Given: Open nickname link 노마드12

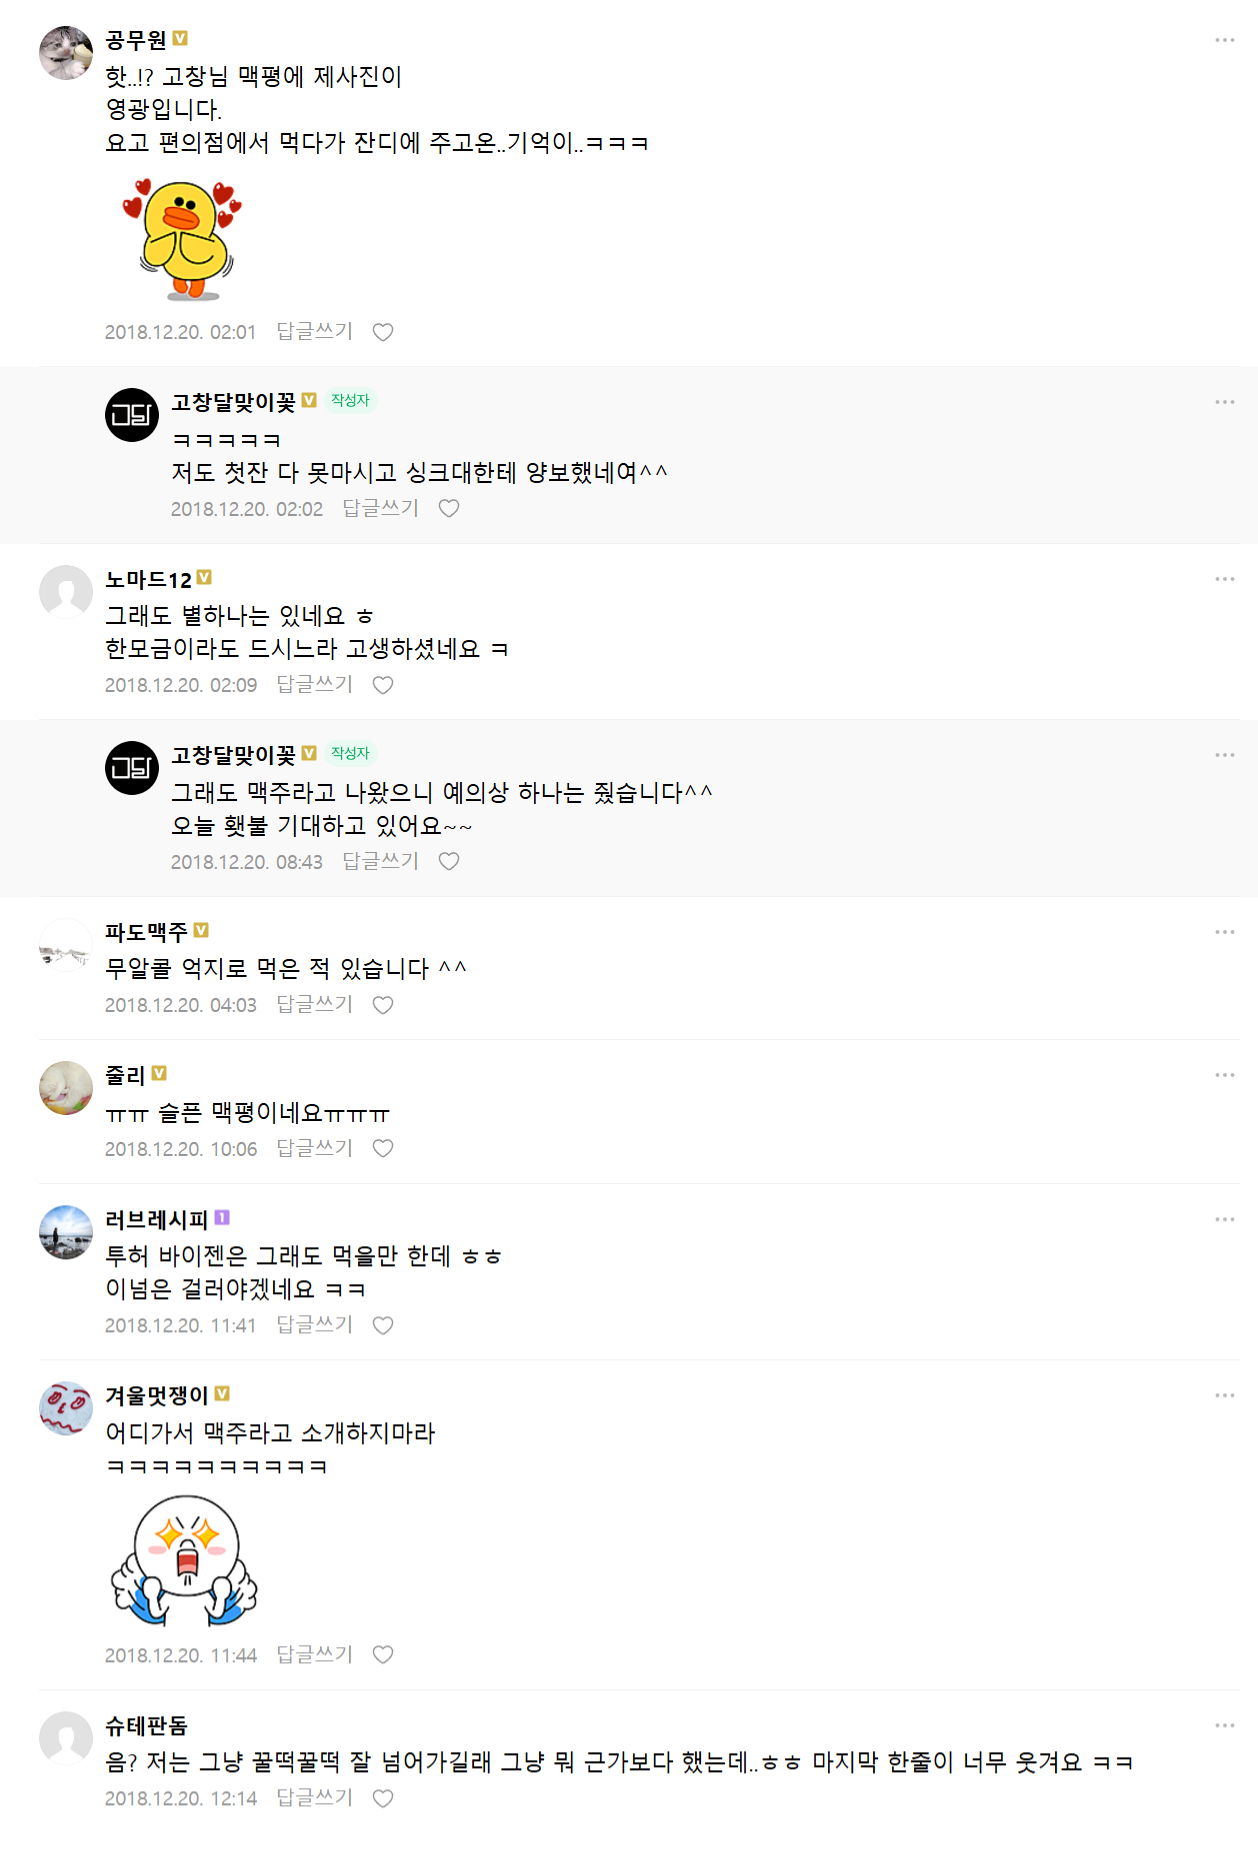Looking at the screenshot, I should click(148, 580).
